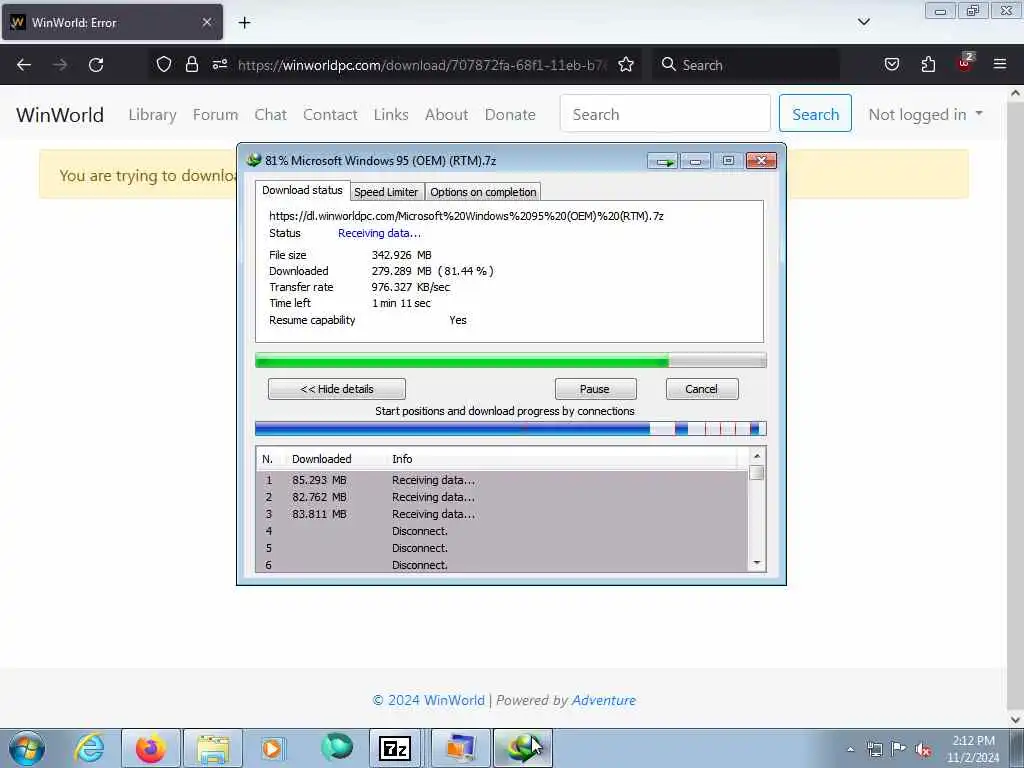Pause the Windows 95 download
Viewport: 1024px width, 768px height.
click(x=595, y=389)
